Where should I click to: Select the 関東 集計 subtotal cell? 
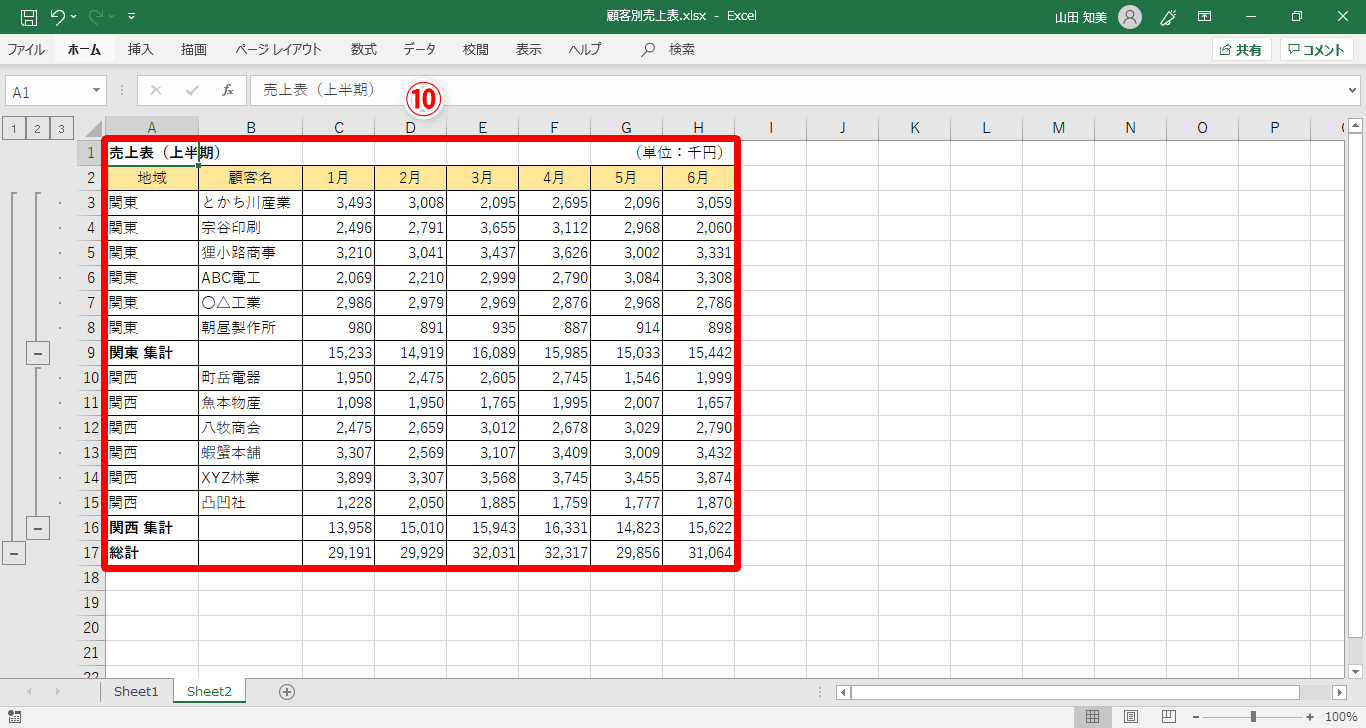152,353
